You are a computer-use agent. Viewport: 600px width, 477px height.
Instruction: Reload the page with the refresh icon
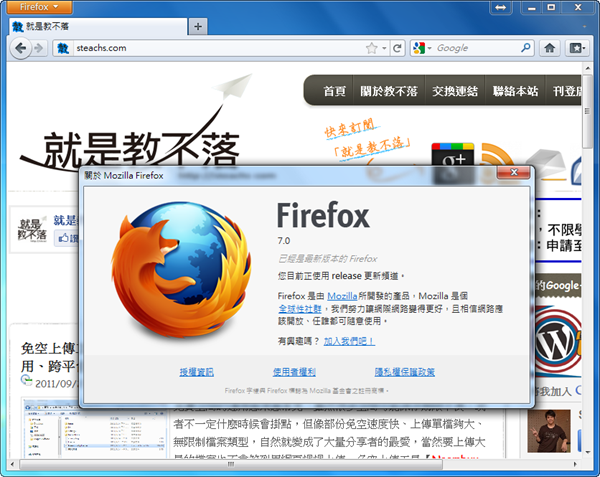click(x=397, y=48)
